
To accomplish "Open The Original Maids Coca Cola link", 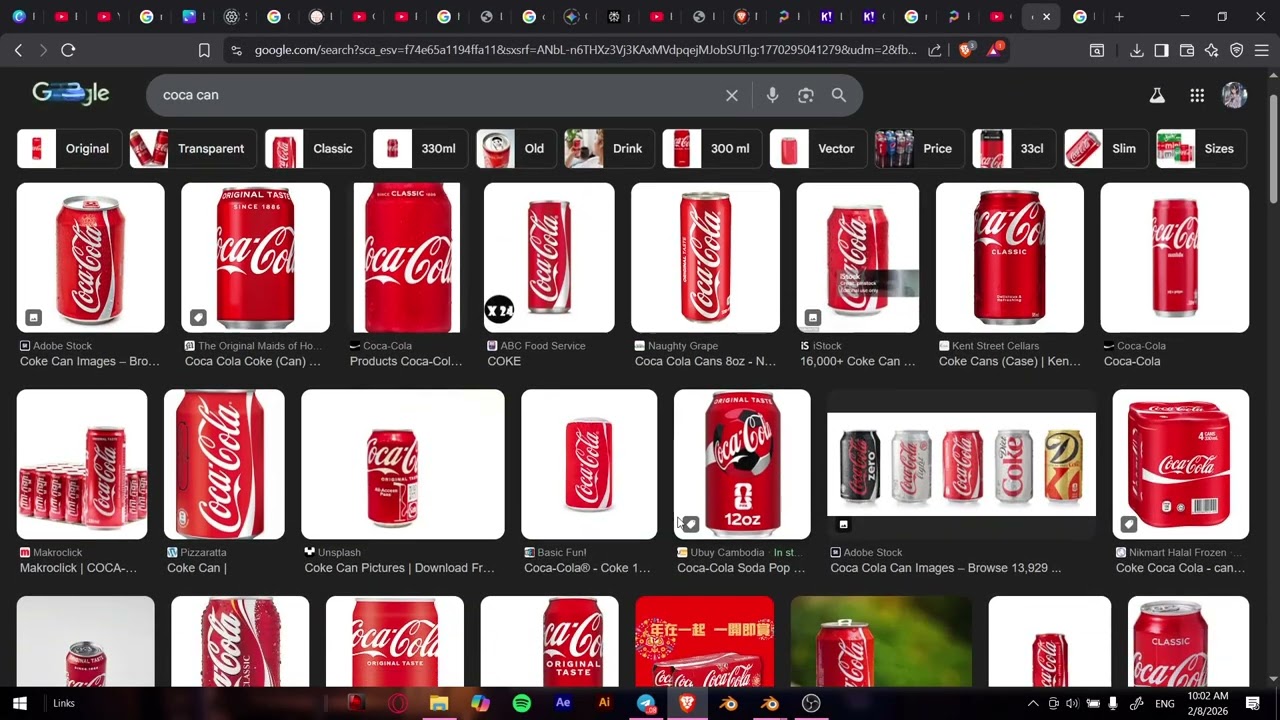I will tap(253, 361).
